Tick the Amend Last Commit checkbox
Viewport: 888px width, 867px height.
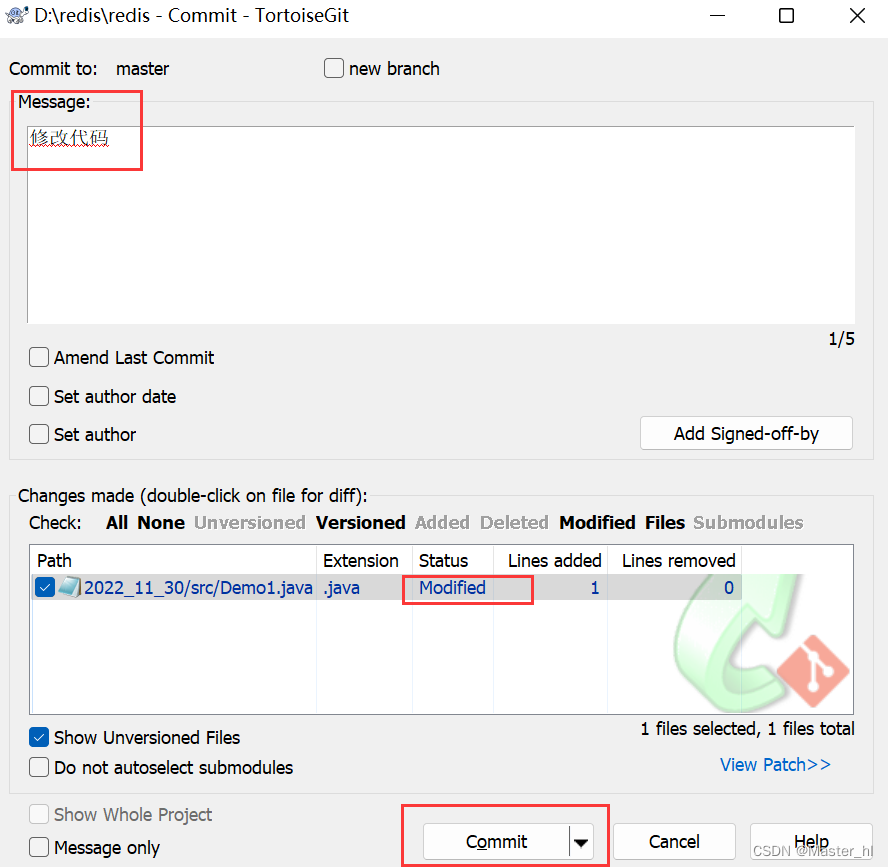pos(39,357)
